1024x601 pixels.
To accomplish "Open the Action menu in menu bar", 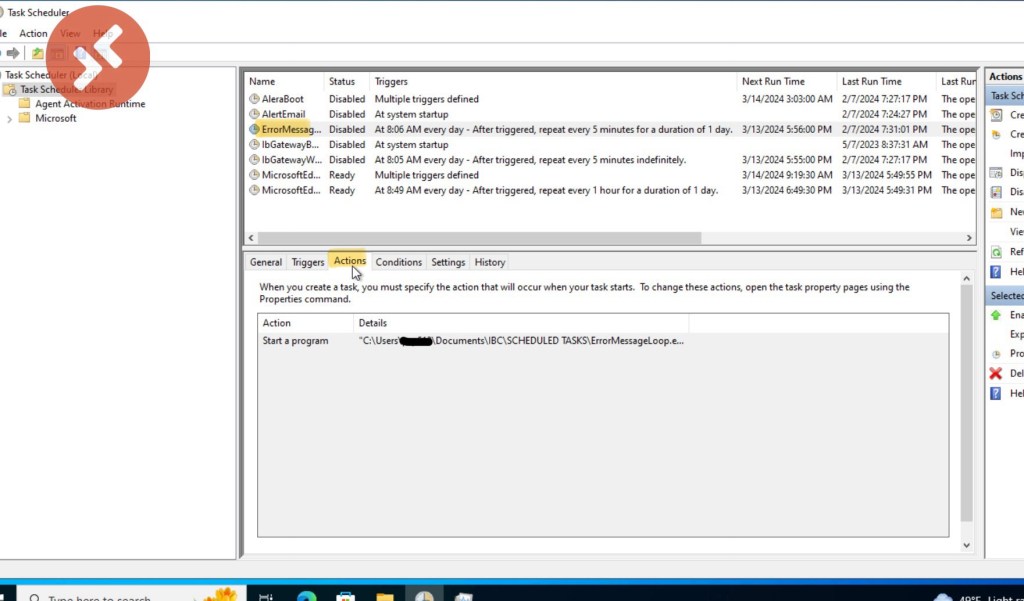I will coord(33,34).
